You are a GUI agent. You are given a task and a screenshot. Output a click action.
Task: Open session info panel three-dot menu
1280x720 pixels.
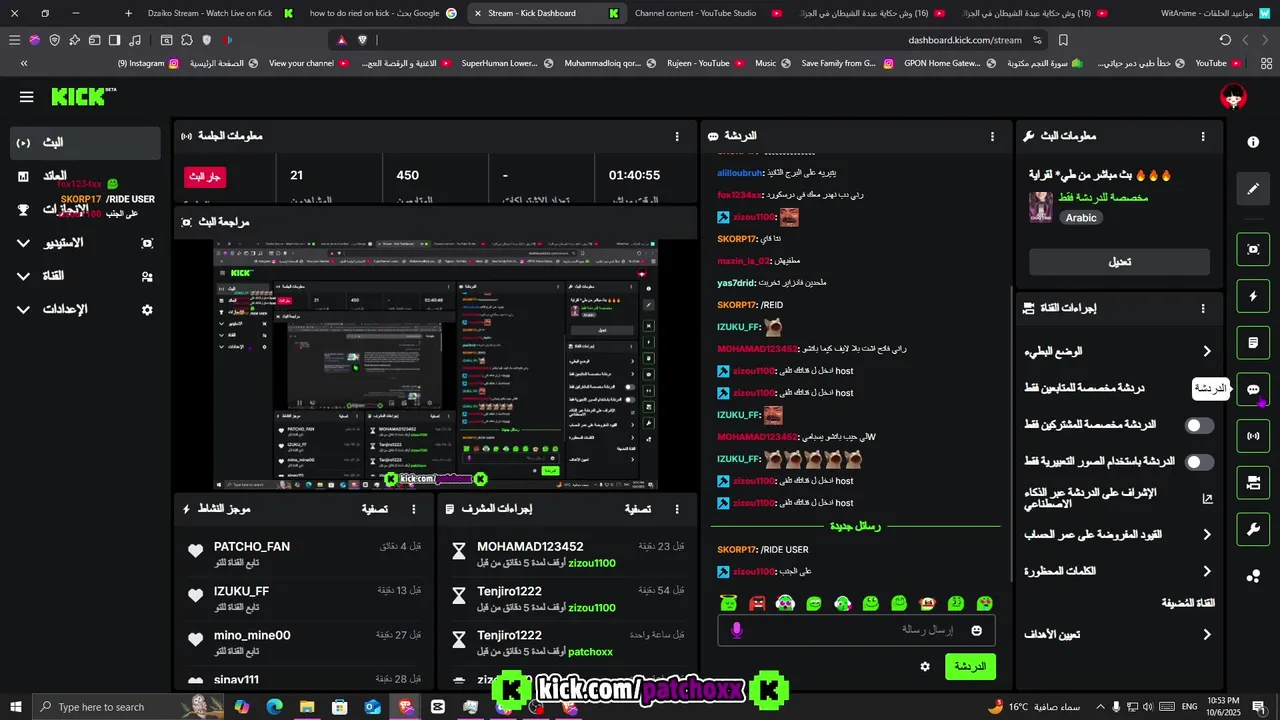tap(677, 136)
